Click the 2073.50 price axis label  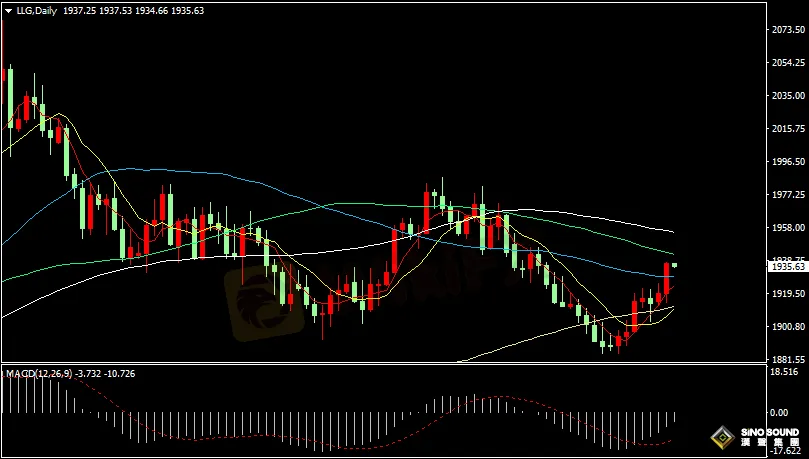coord(787,30)
